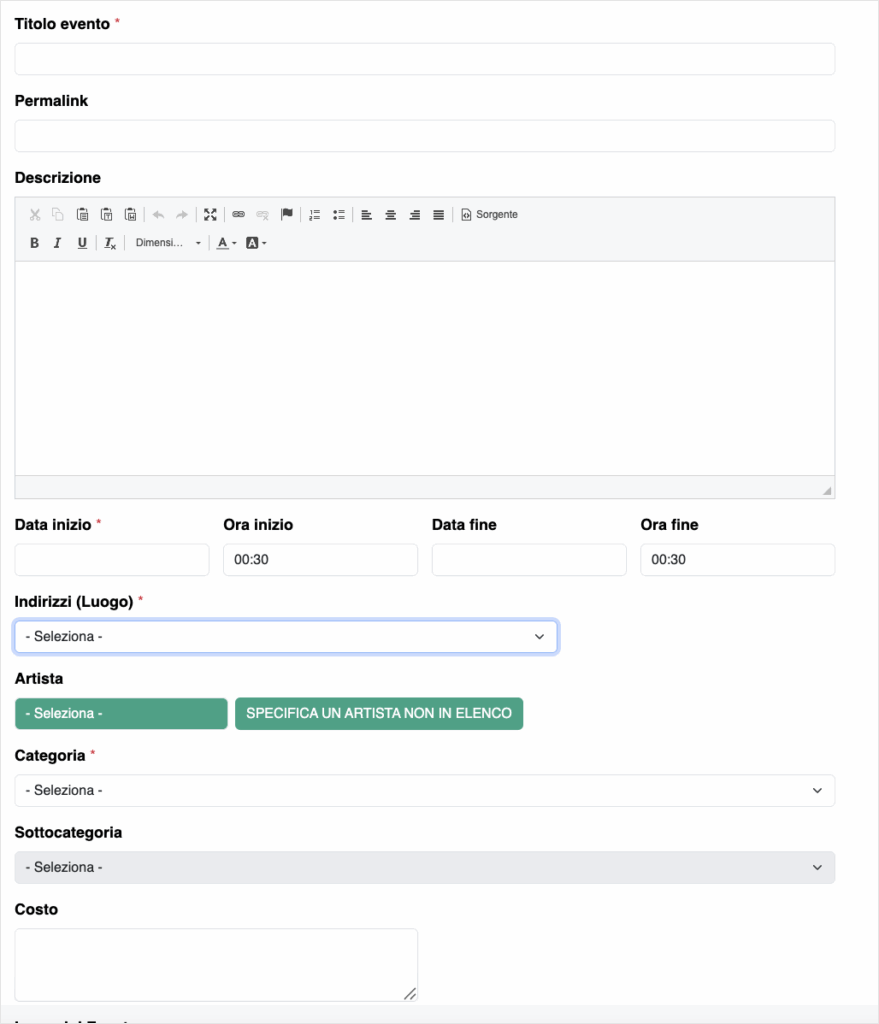The height and width of the screenshot is (1024, 879).
Task: Open the Dimensione font size dropdown
Action: coord(168,243)
